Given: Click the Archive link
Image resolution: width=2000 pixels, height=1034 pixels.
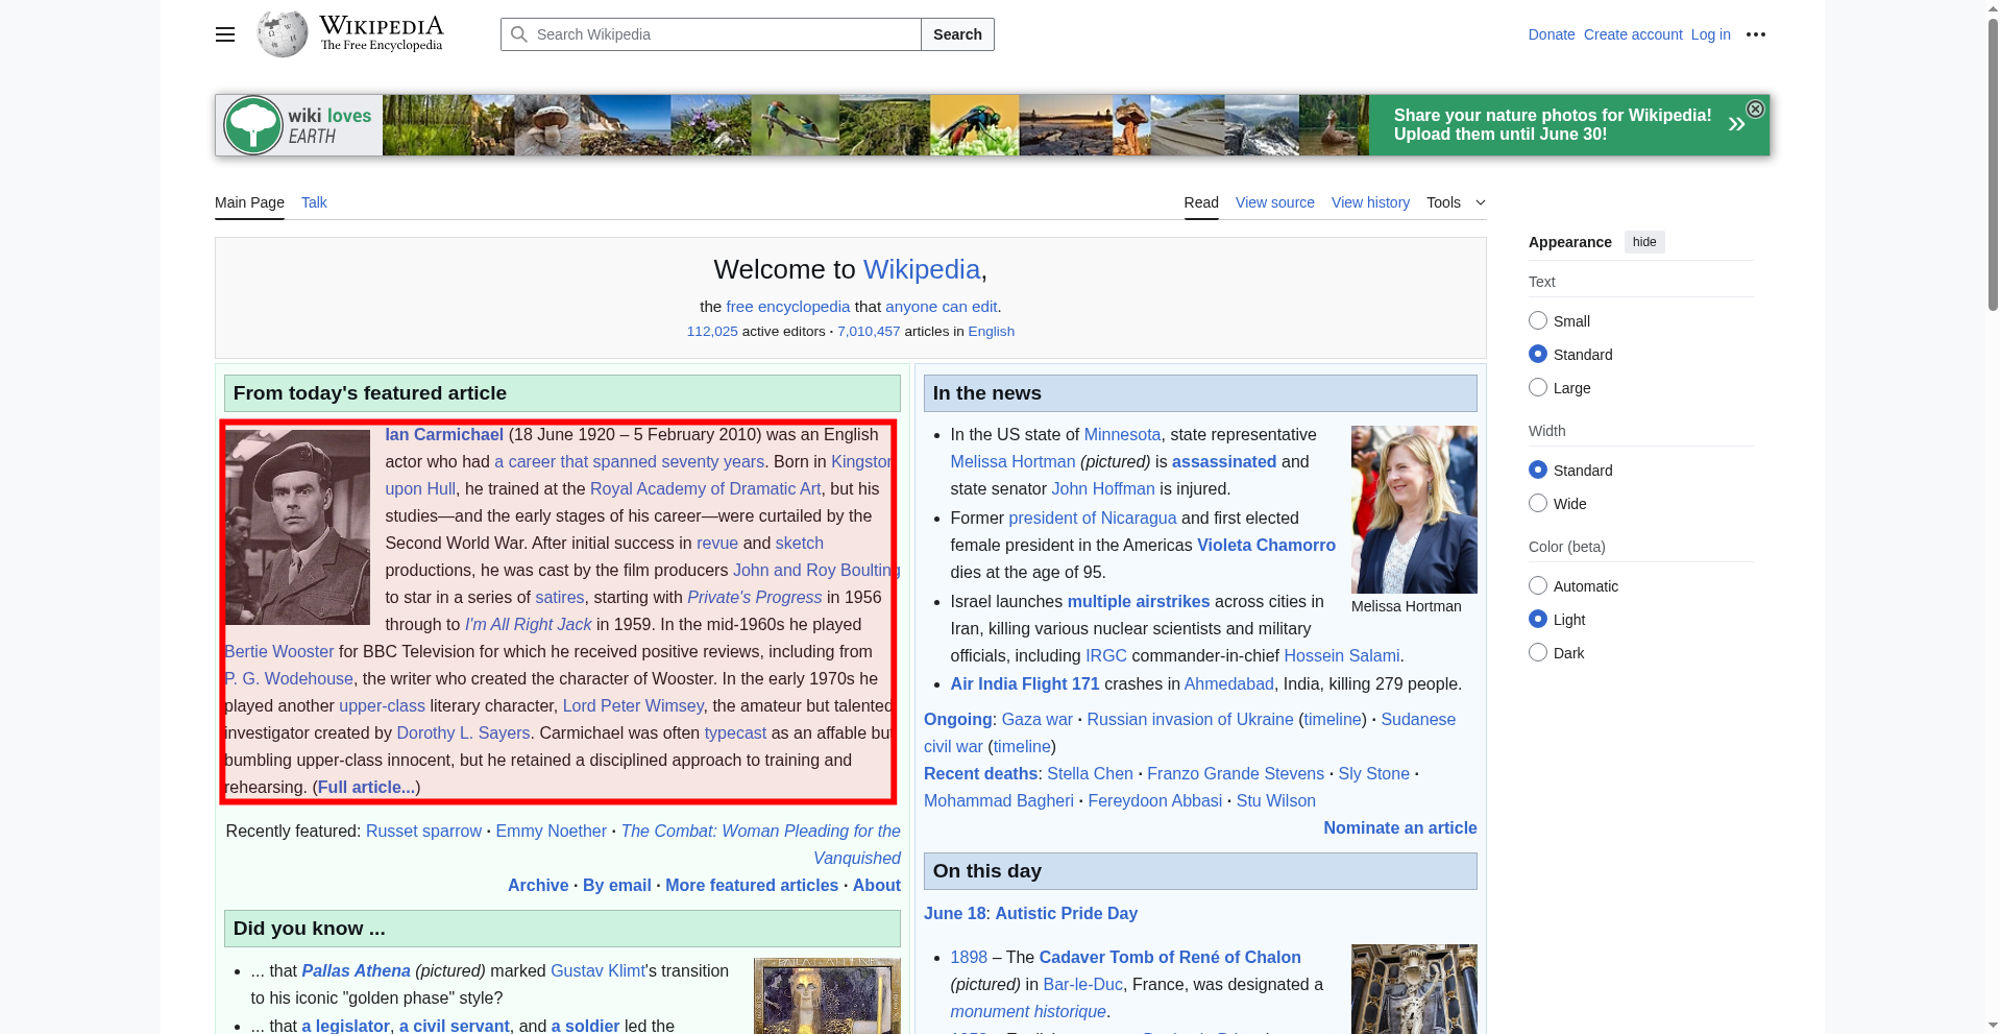Looking at the screenshot, I should click(538, 885).
